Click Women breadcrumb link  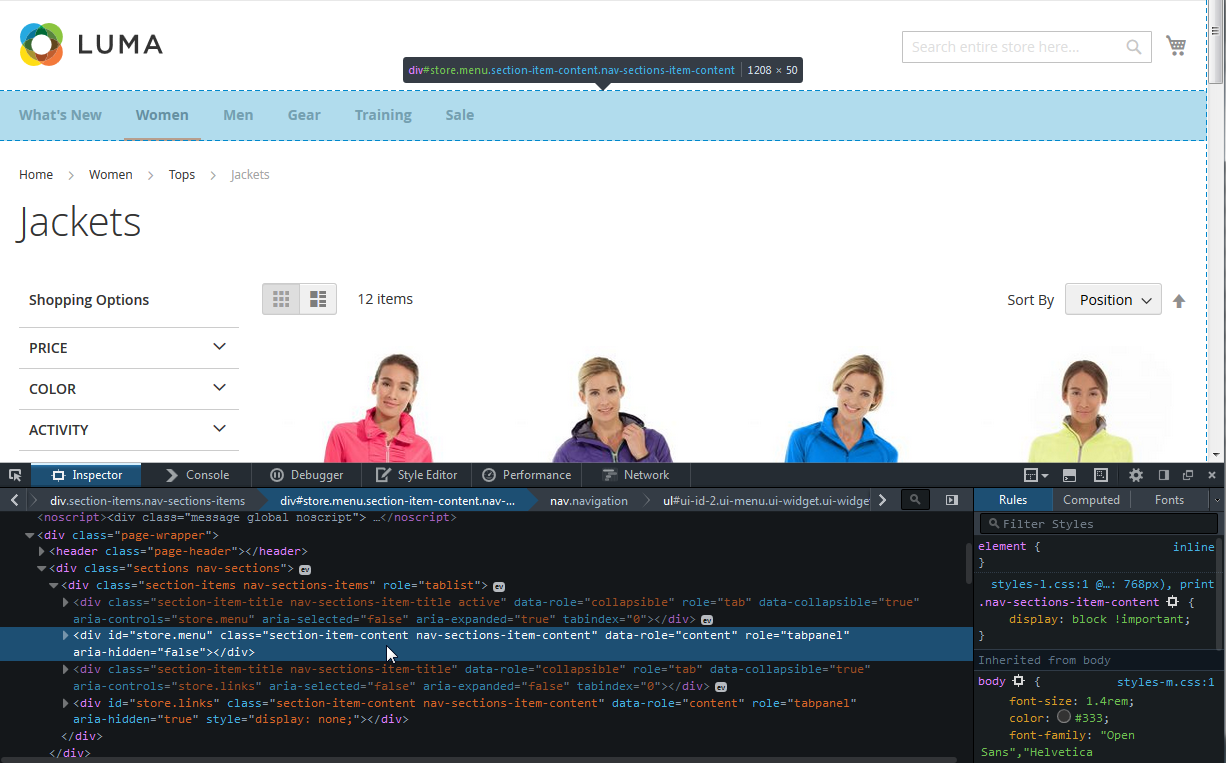click(x=110, y=174)
